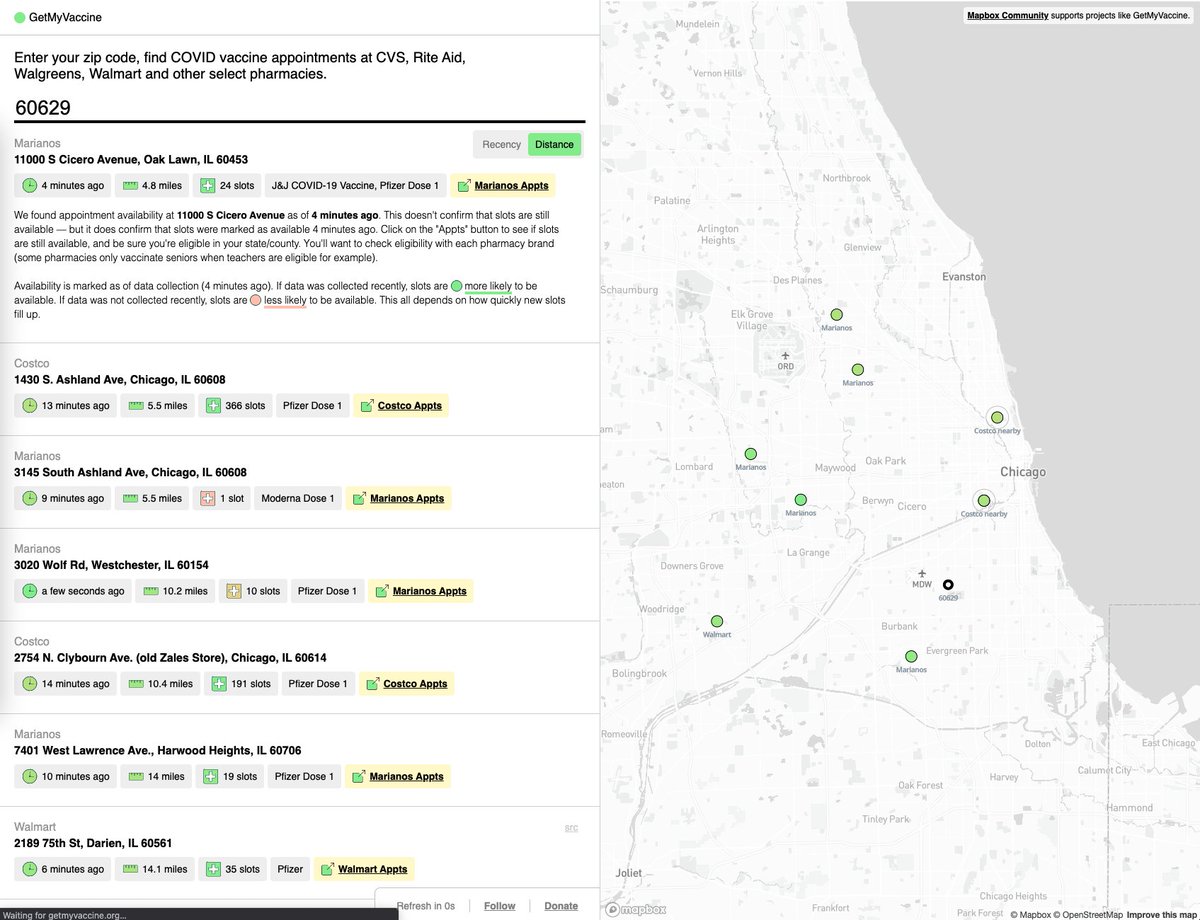Screen dimensions: 1200x920
Task: Click the Follow link at bottom
Action: click(x=500, y=906)
